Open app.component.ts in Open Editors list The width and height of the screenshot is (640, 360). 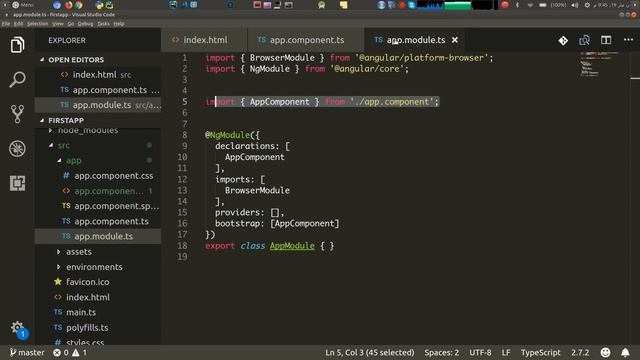pyautogui.click(x=98, y=90)
